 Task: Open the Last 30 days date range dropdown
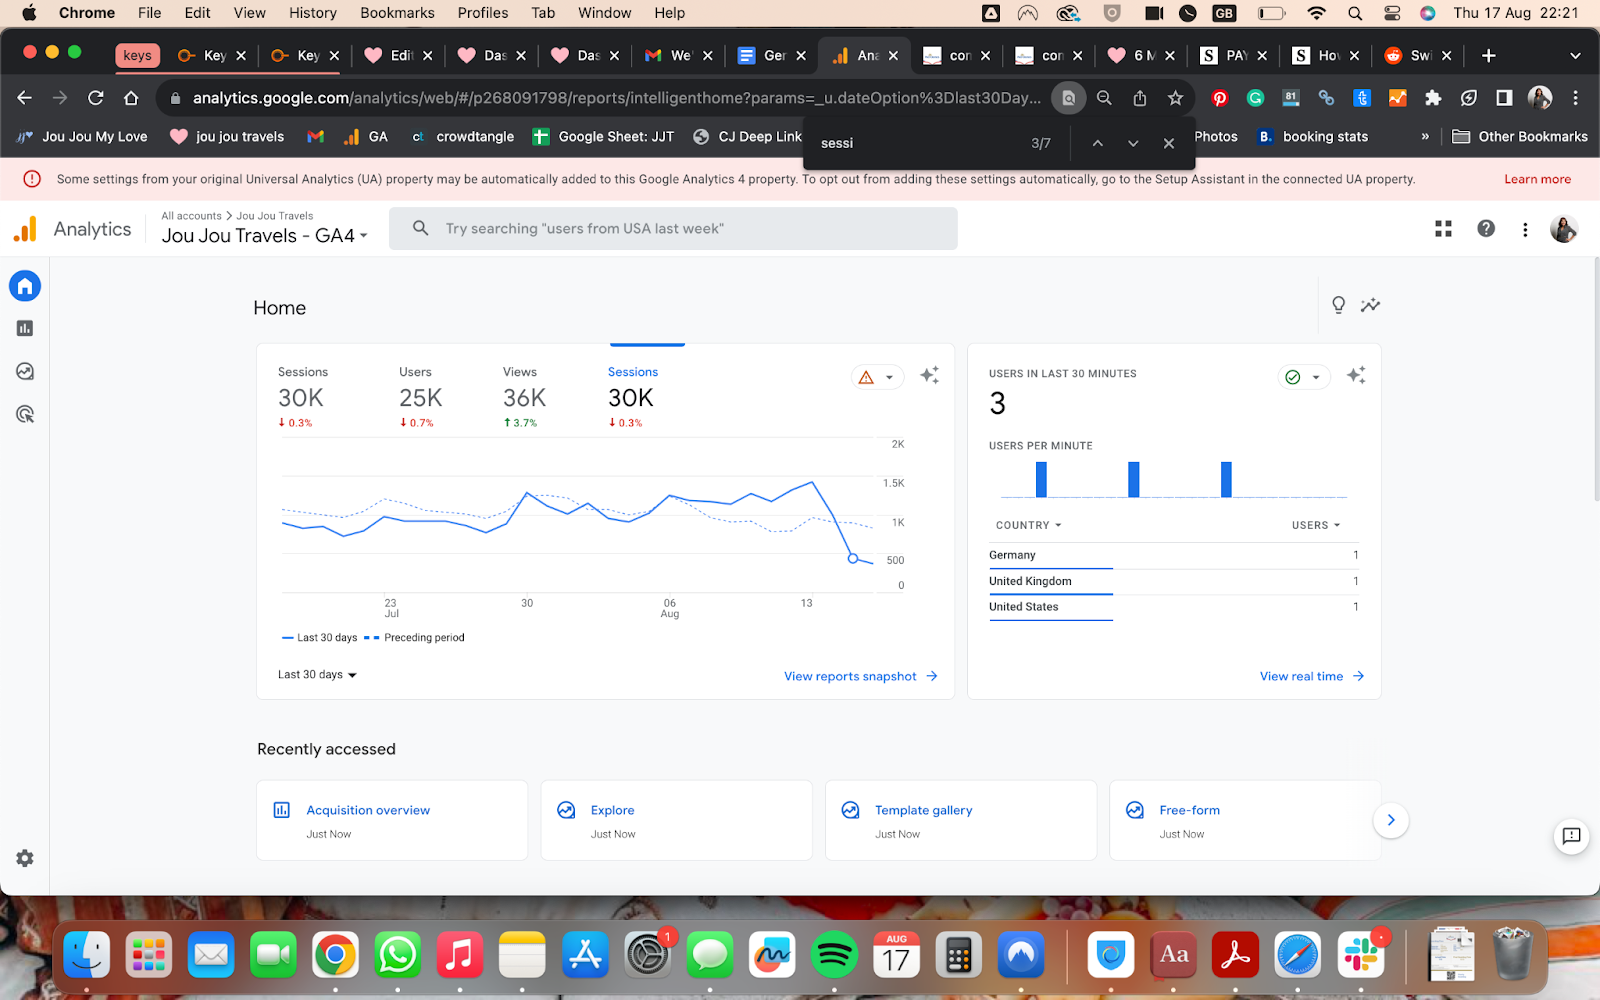pyautogui.click(x=317, y=675)
